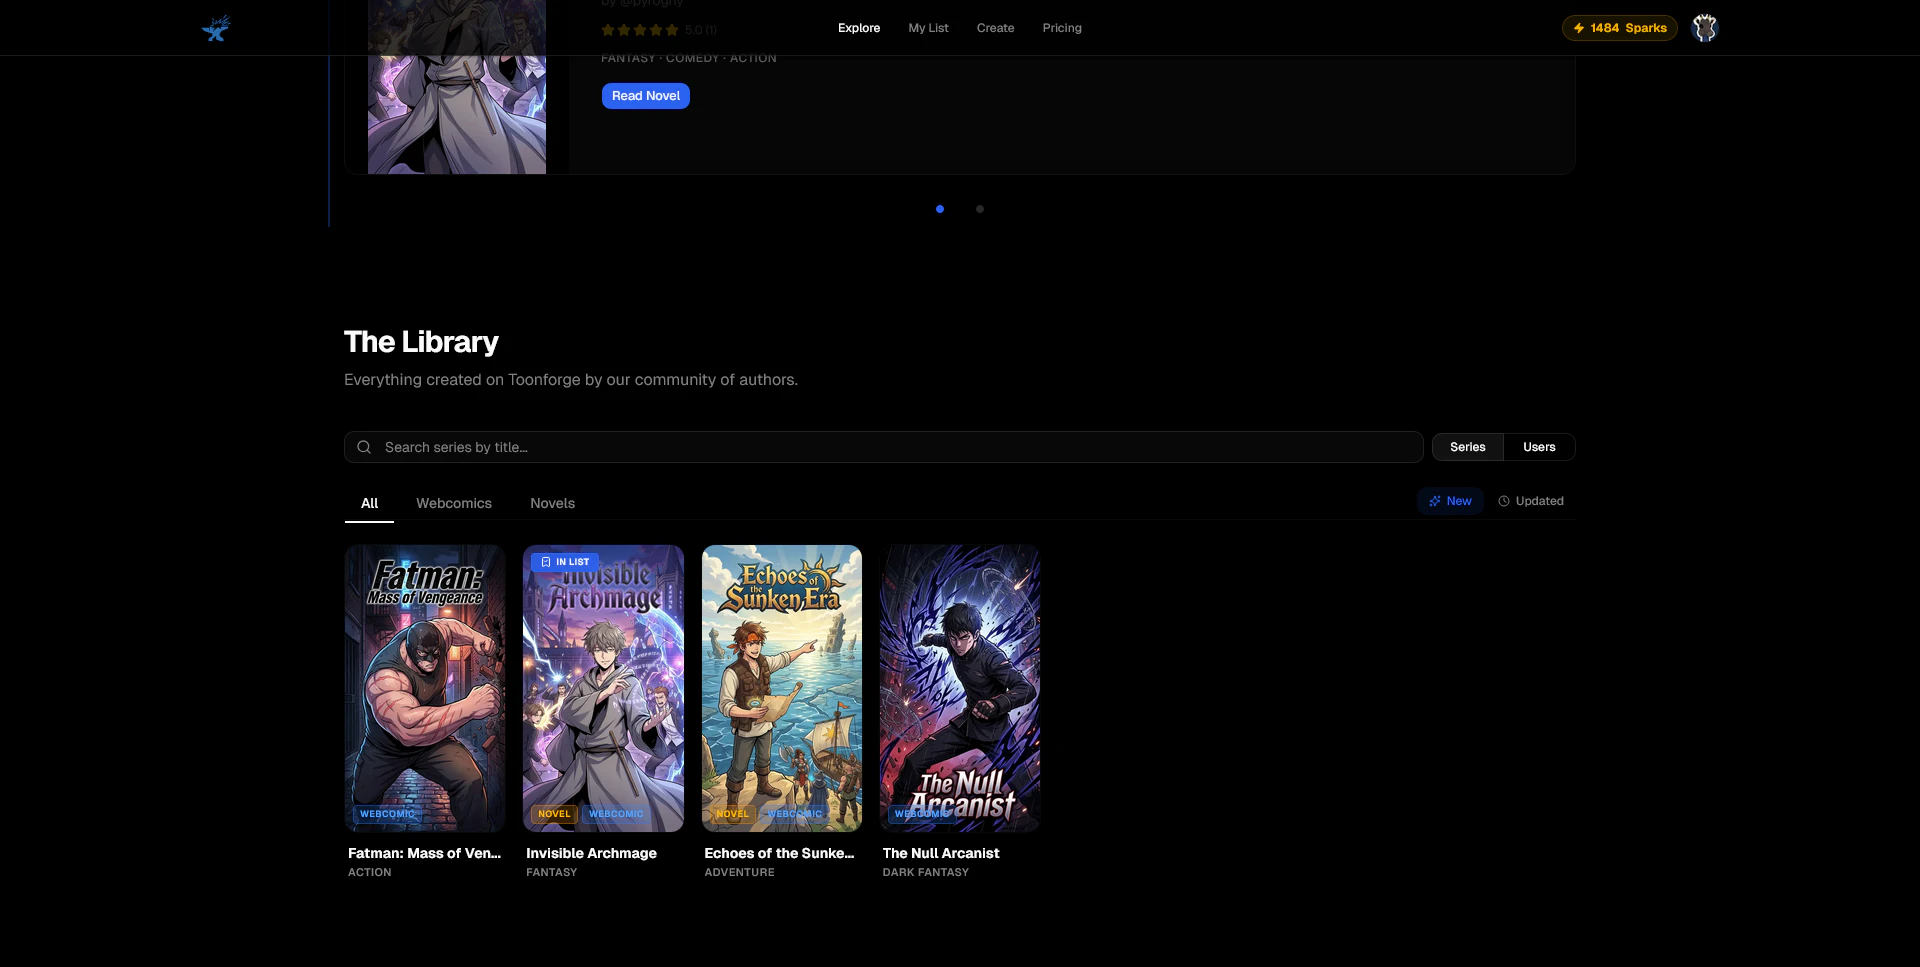Click the Invisible Archmage title text

(x=591, y=853)
